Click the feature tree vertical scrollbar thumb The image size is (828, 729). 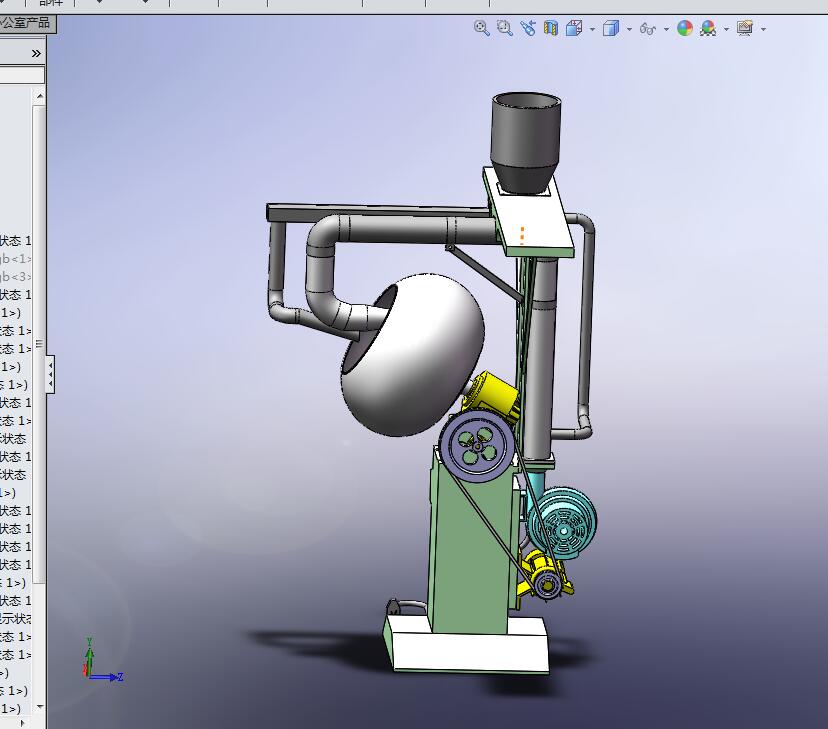(x=39, y=344)
